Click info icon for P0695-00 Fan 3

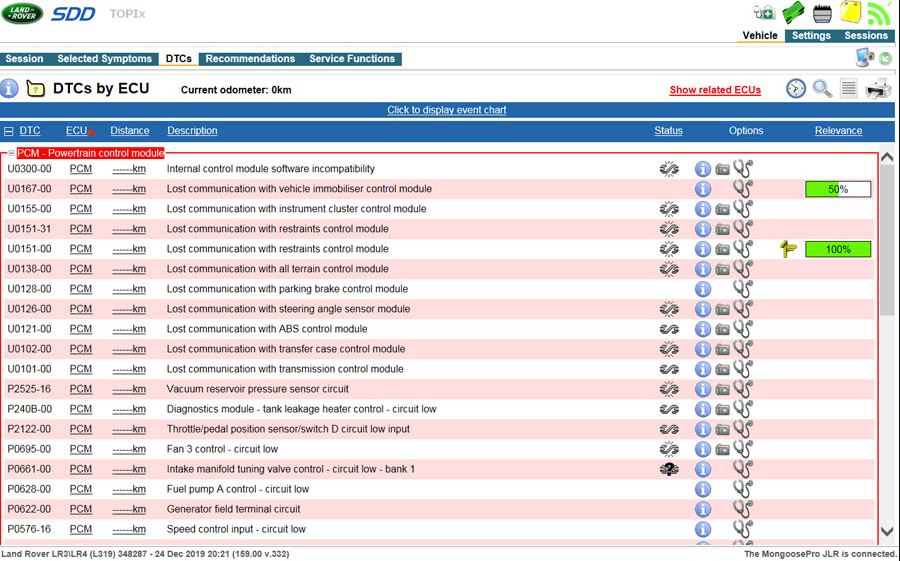(x=703, y=449)
